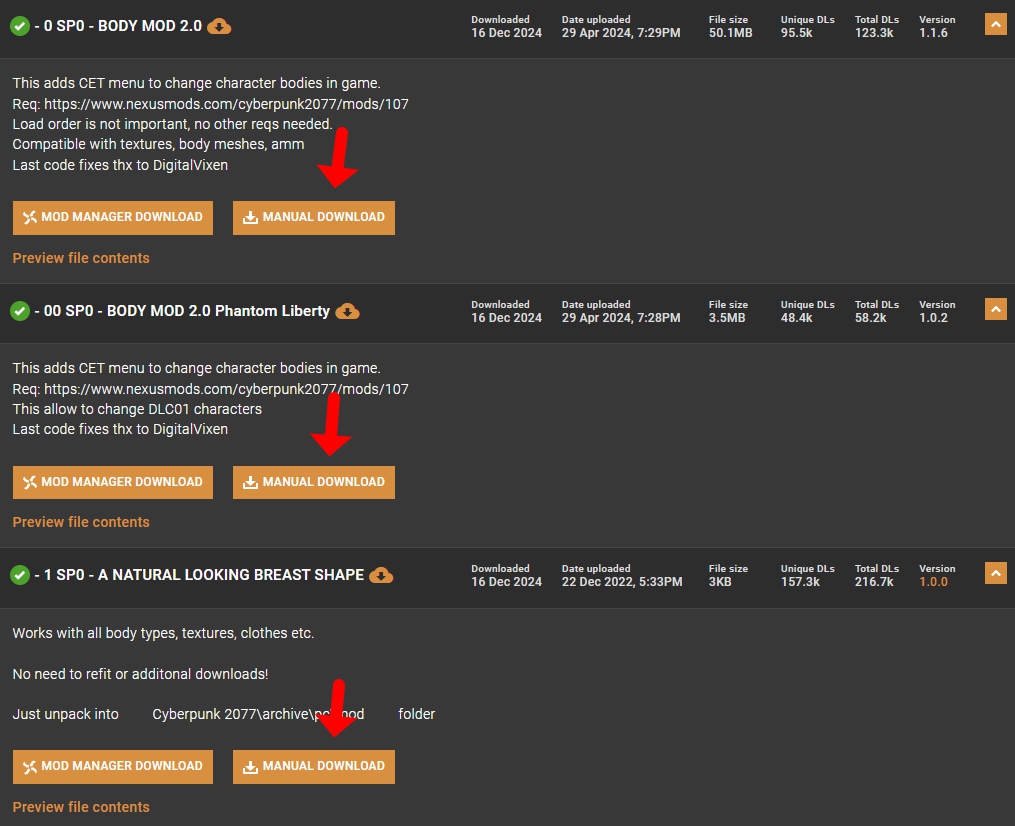The height and width of the screenshot is (826, 1015).
Task: Manual Download the Natural Looking Breast Shape file
Action: [314, 766]
